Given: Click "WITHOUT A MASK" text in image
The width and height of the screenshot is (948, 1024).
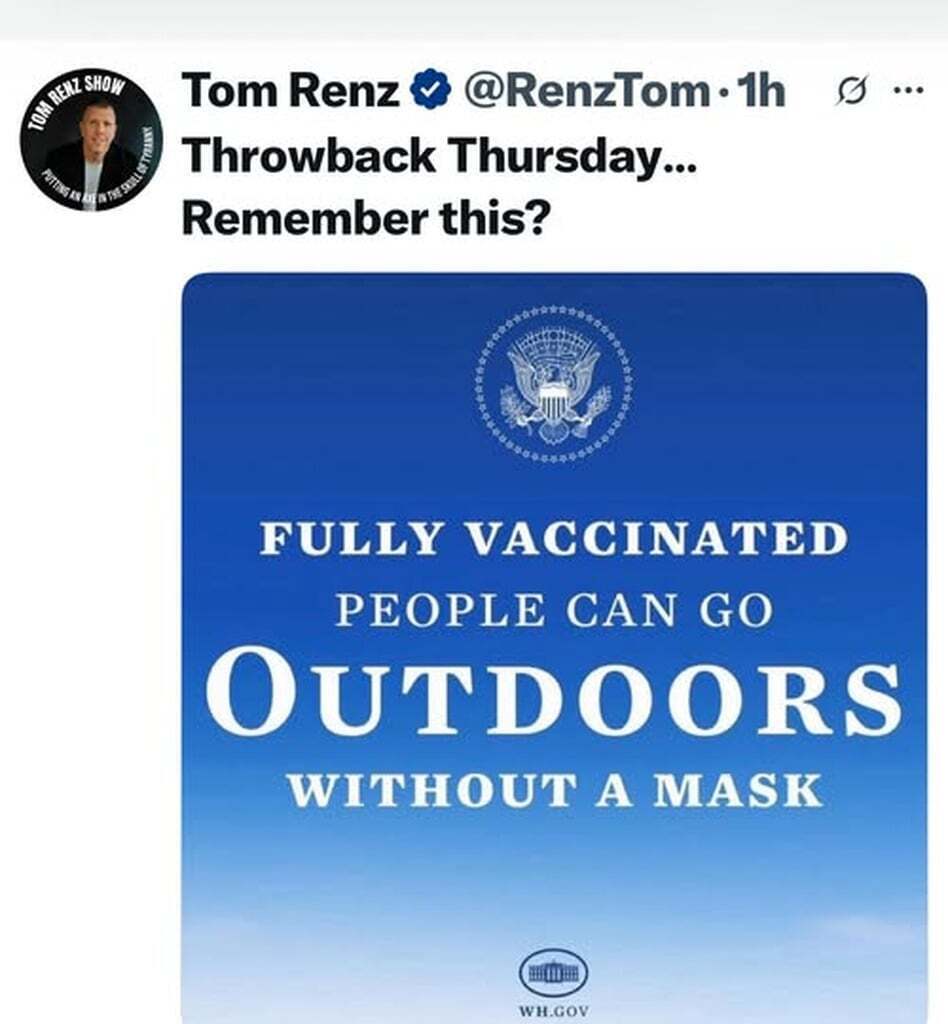Looking at the screenshot, I should pos(553,790).
